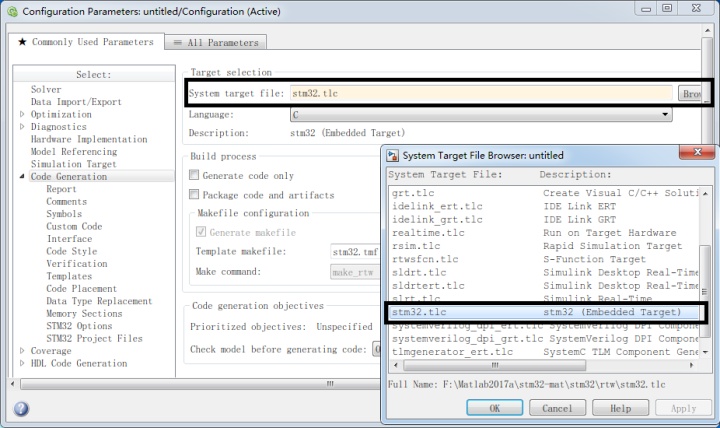Close the System Target File Browser dialog
Screen dimensions: 720x428
(698, 152)
